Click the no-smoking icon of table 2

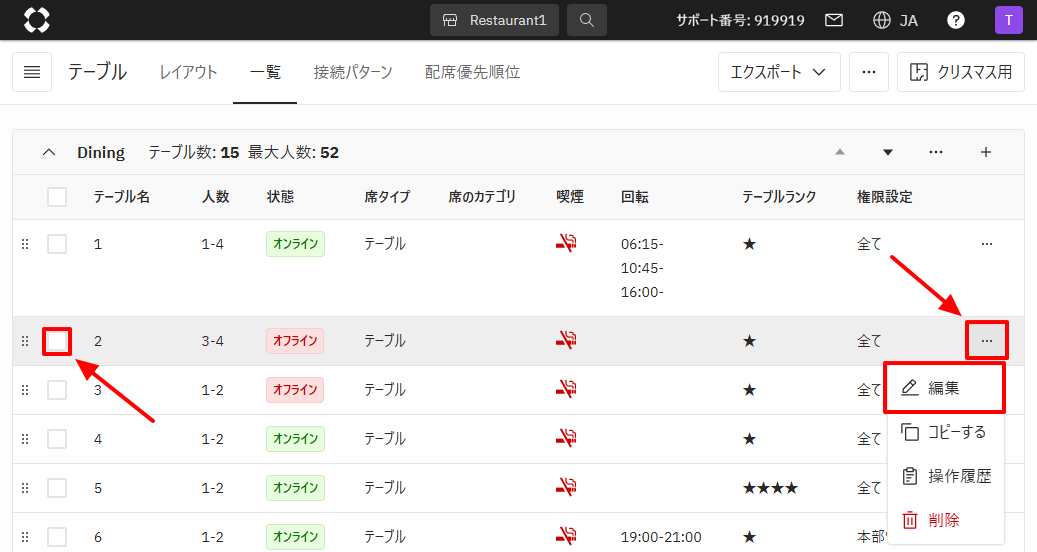[x=566, y=341]
